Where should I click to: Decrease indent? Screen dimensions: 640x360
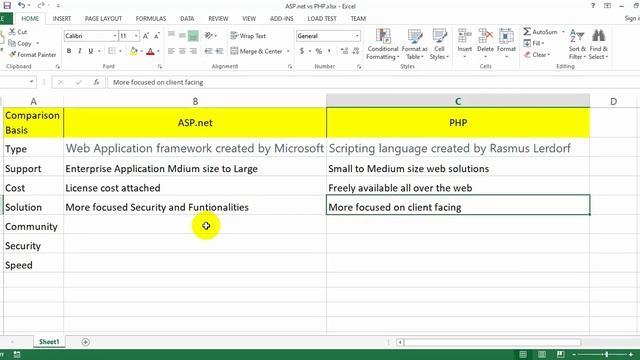209,51
